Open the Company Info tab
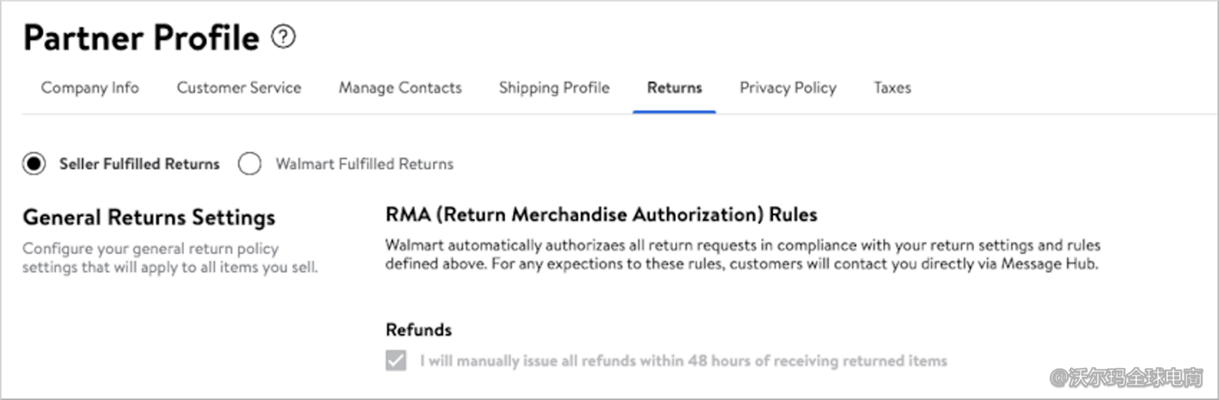This screenshot has width=1219, height=400. [x=90, y=88]
